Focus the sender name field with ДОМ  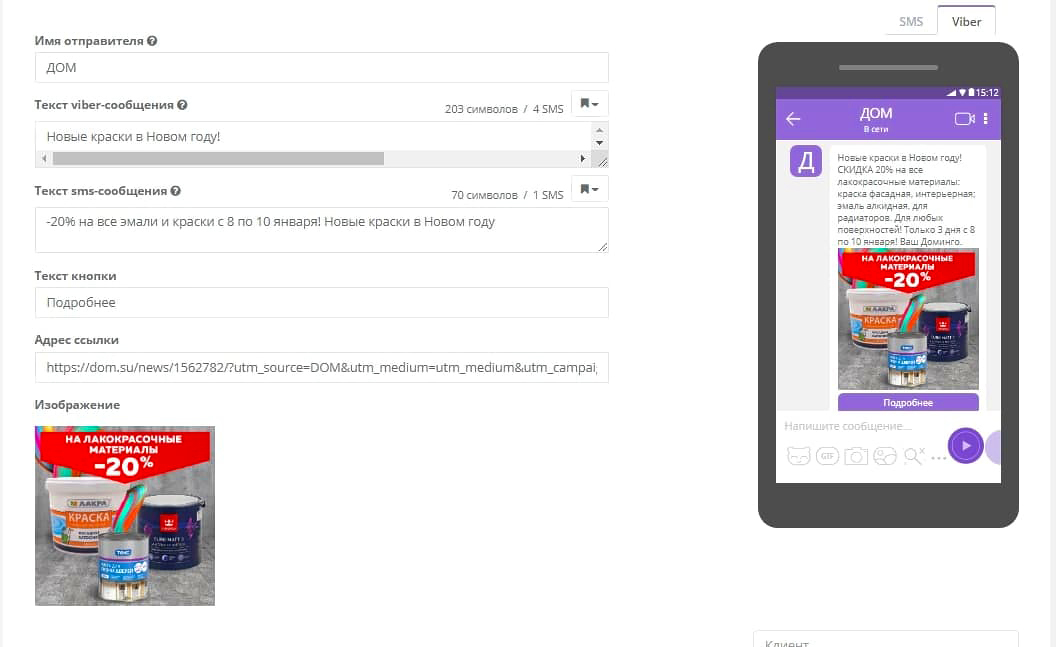click(321, 67)
